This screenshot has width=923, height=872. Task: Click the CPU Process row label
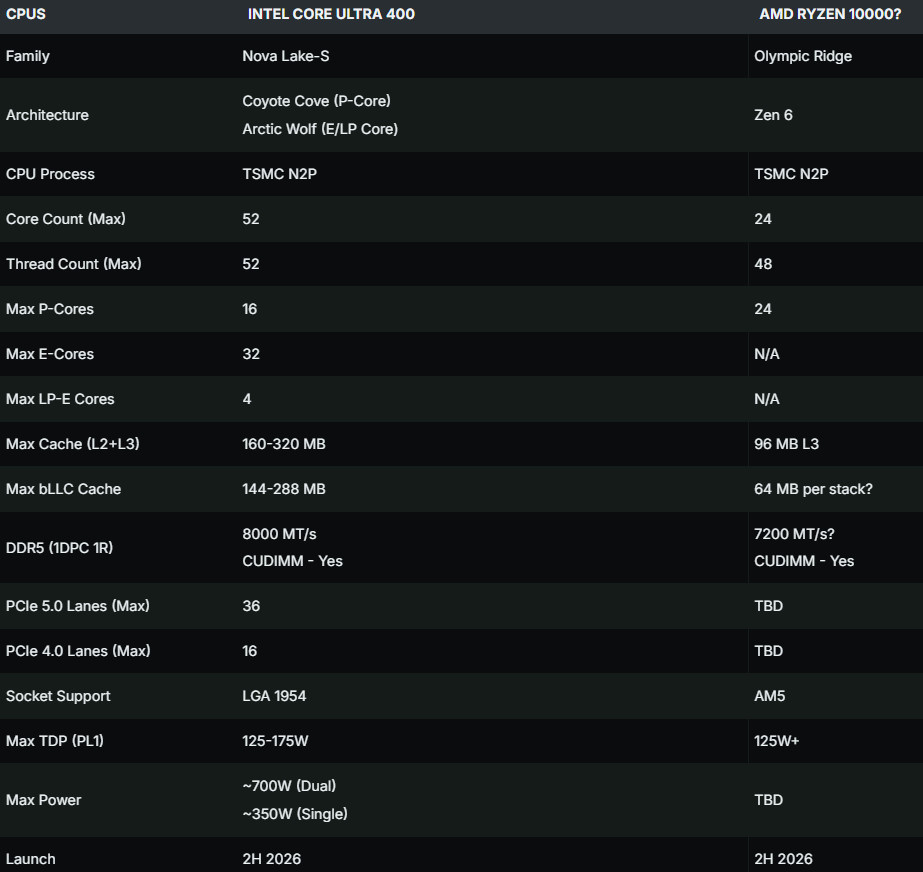[50, 174]
